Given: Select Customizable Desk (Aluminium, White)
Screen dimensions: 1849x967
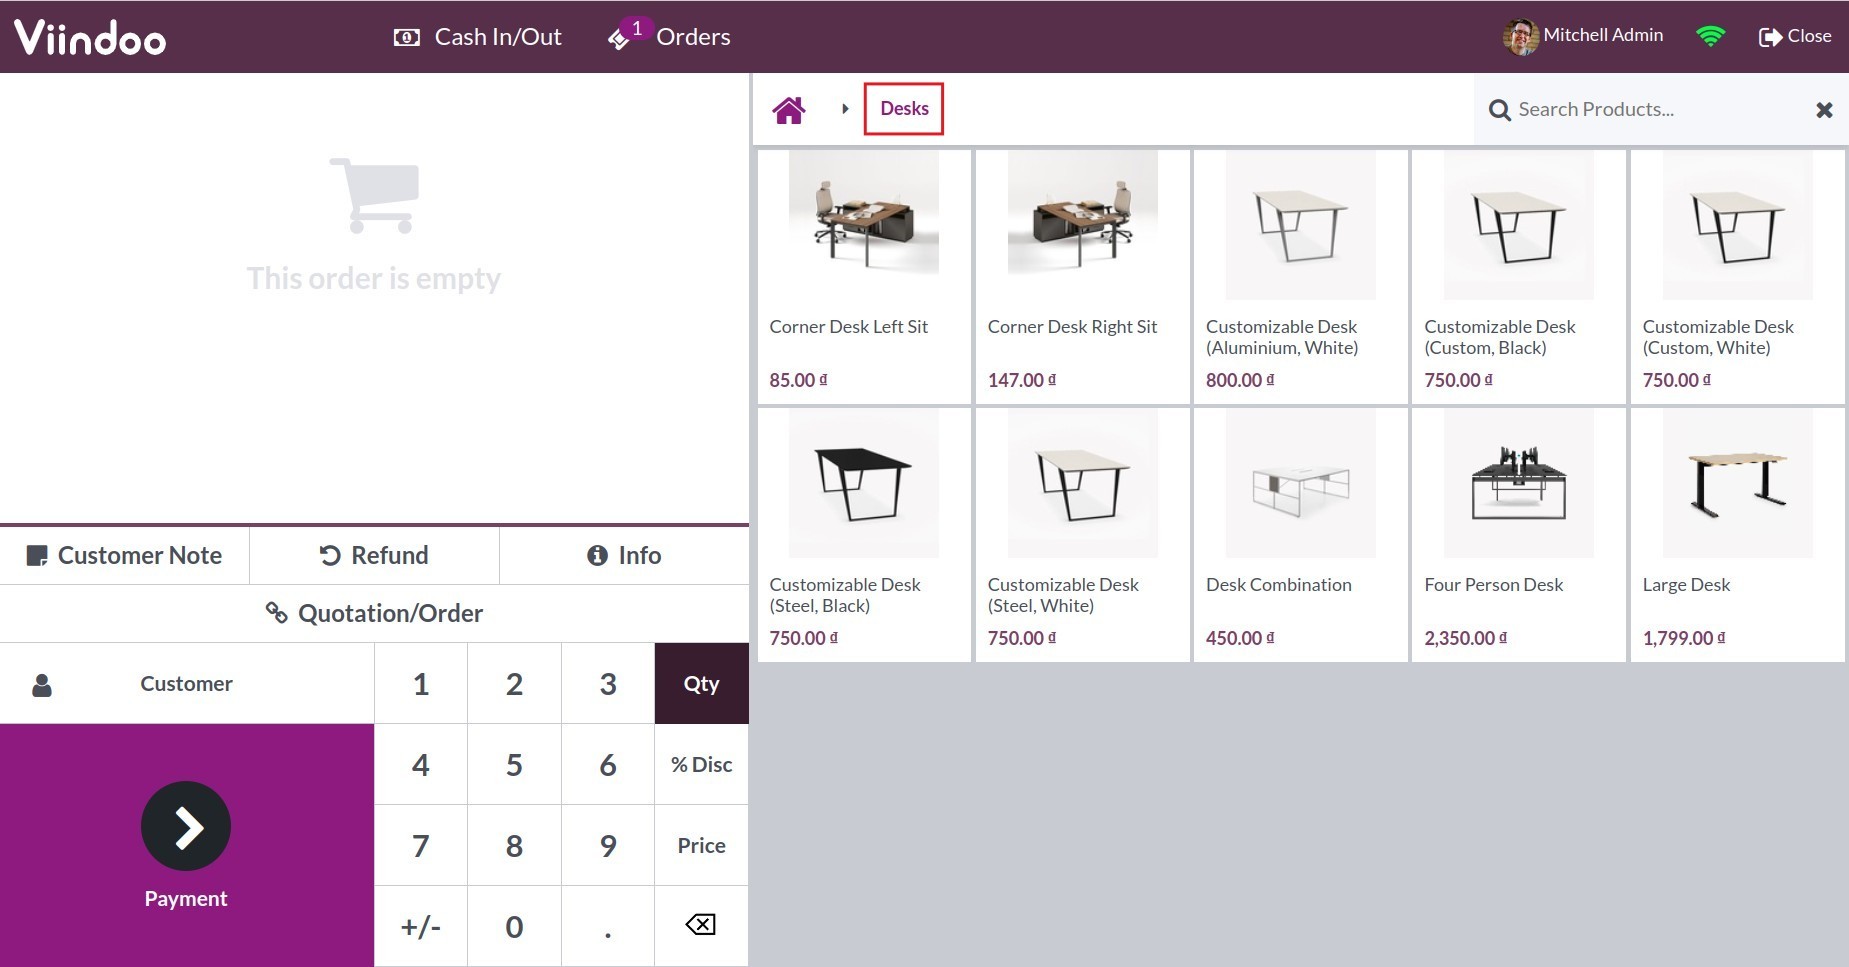Looking at the screenshot, I should (x=1300, y=277).
